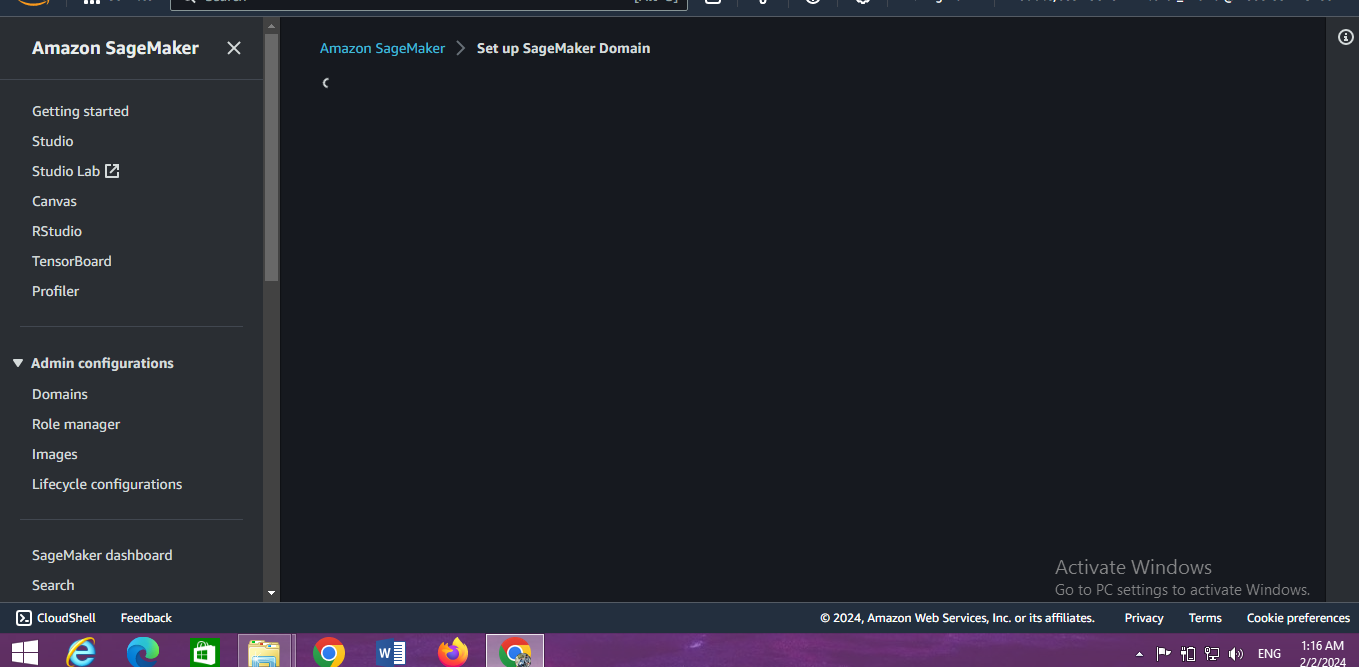Show hidden system tray icons
This screenshot has height=667, width=1359.
pyautogui.click(x=1139, y=654)
